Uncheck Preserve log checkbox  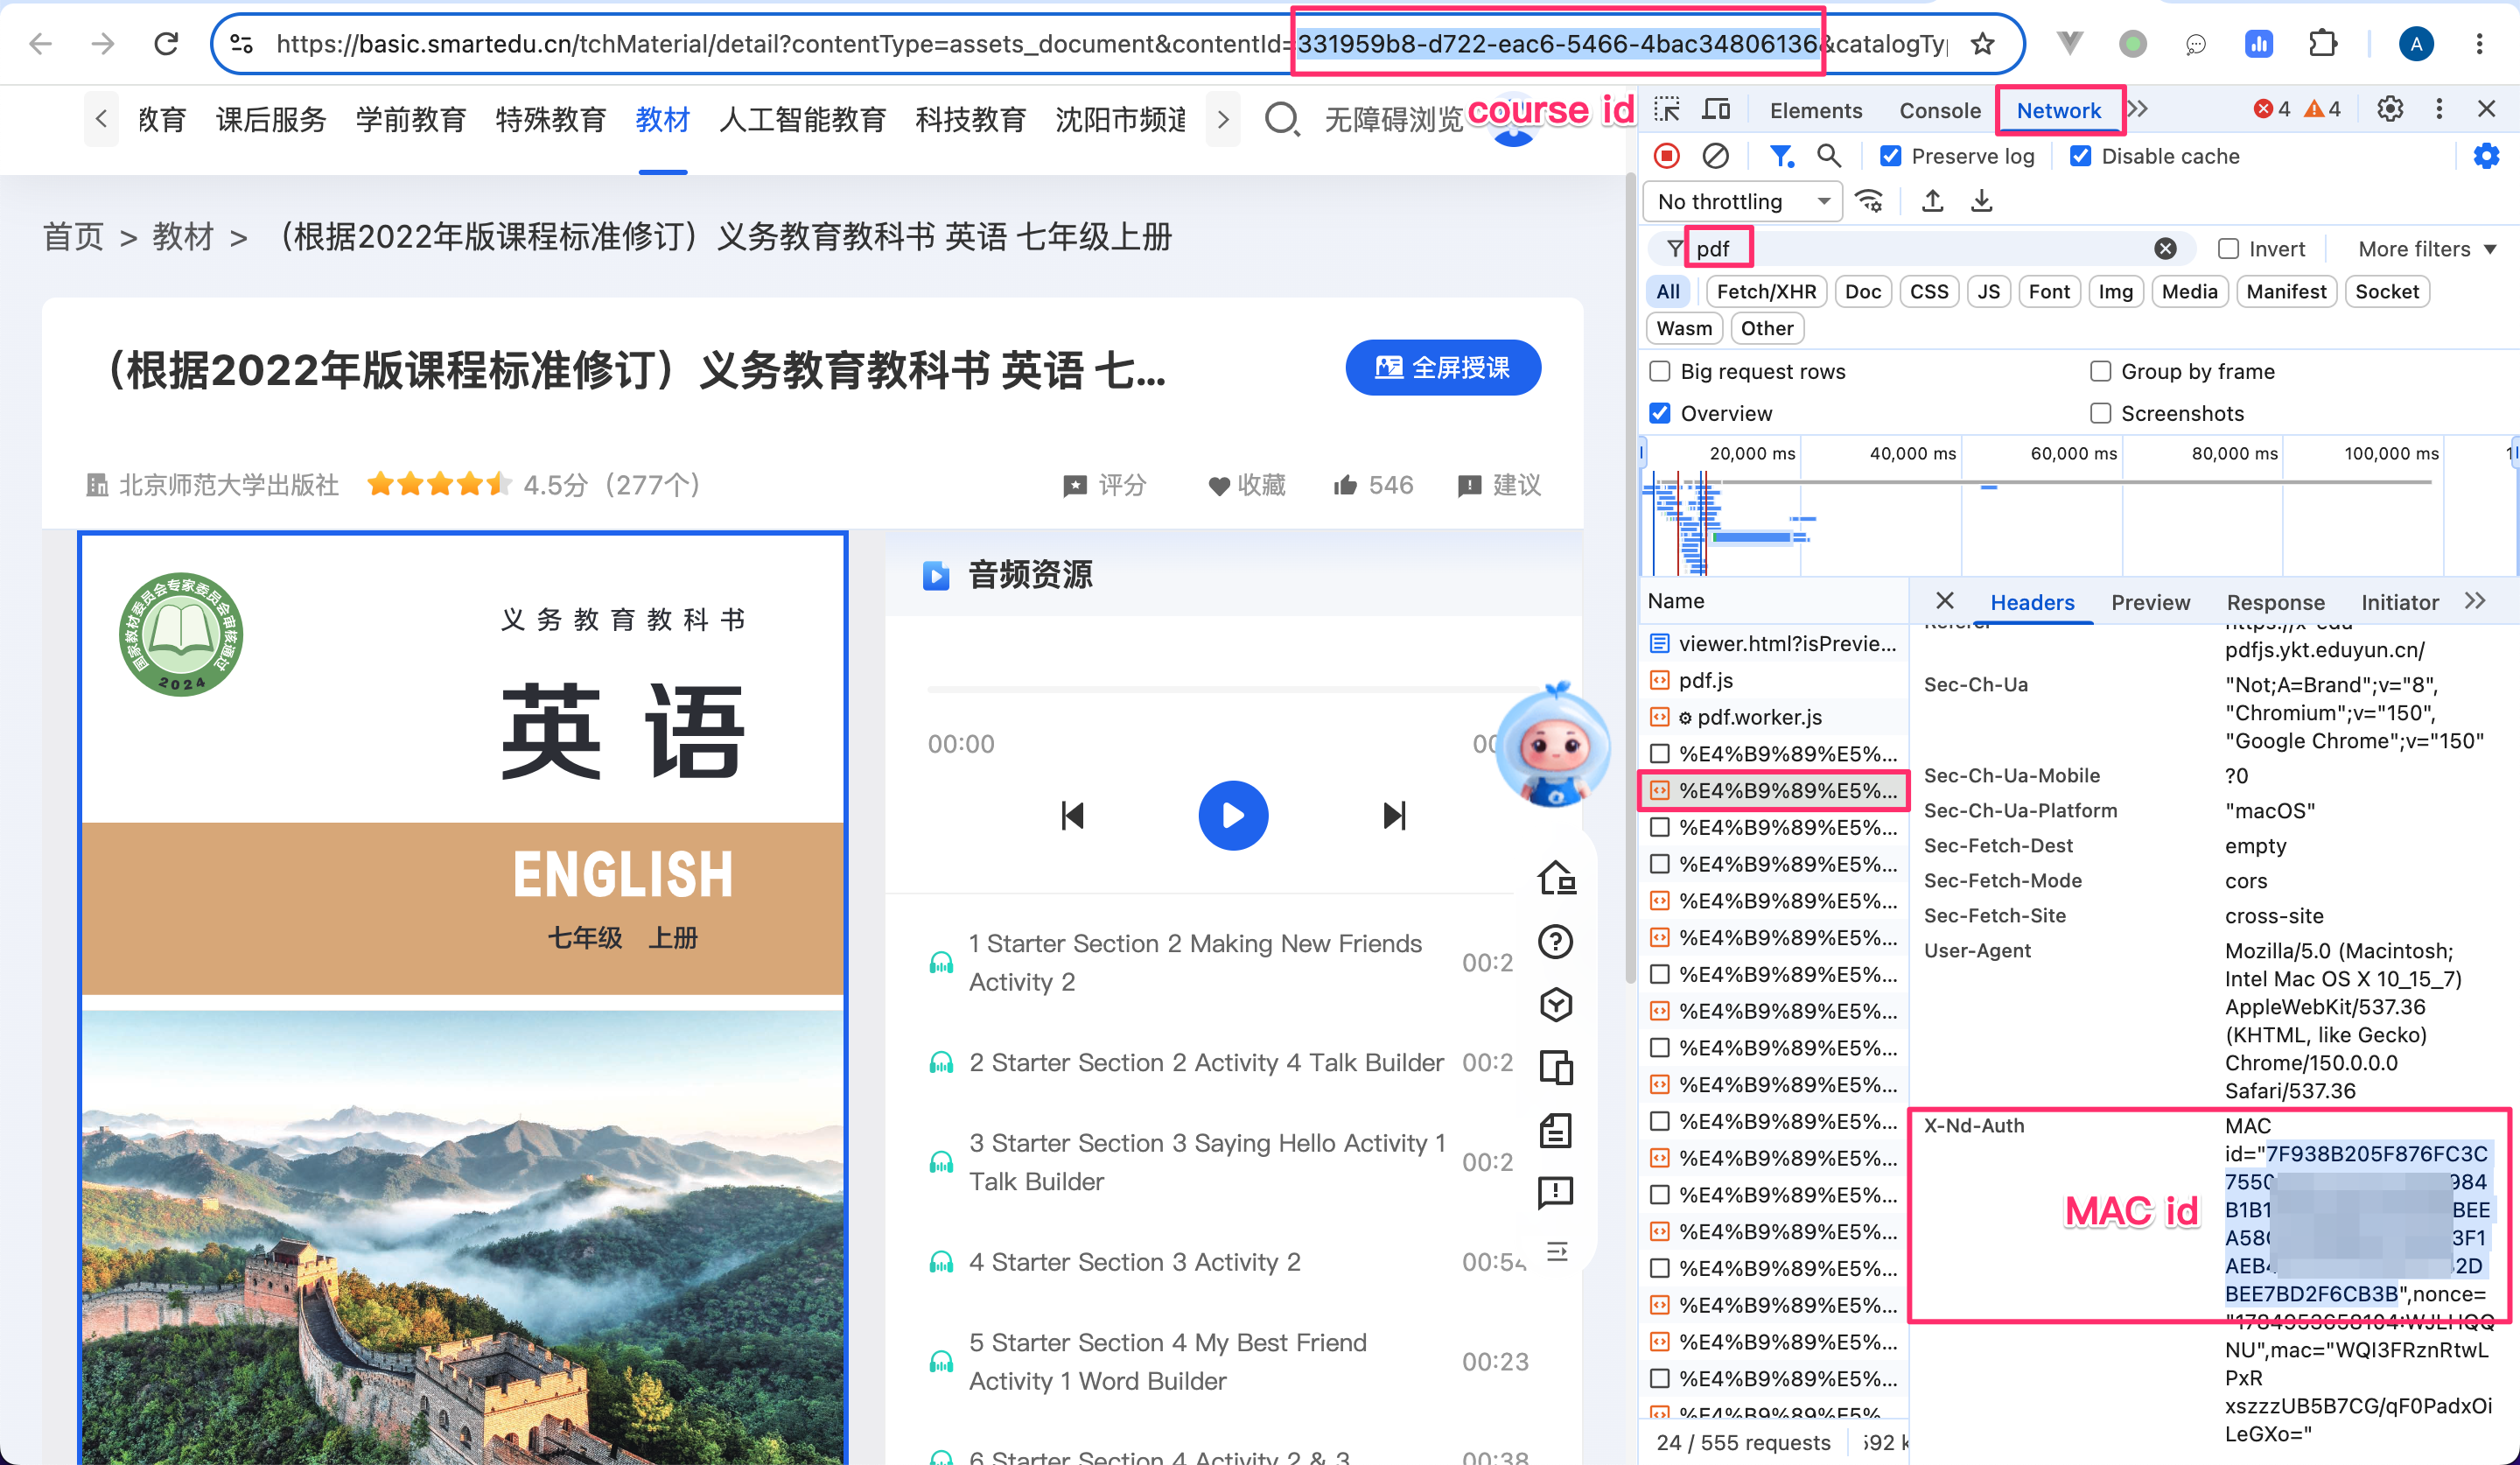(x=1890, y=156)
